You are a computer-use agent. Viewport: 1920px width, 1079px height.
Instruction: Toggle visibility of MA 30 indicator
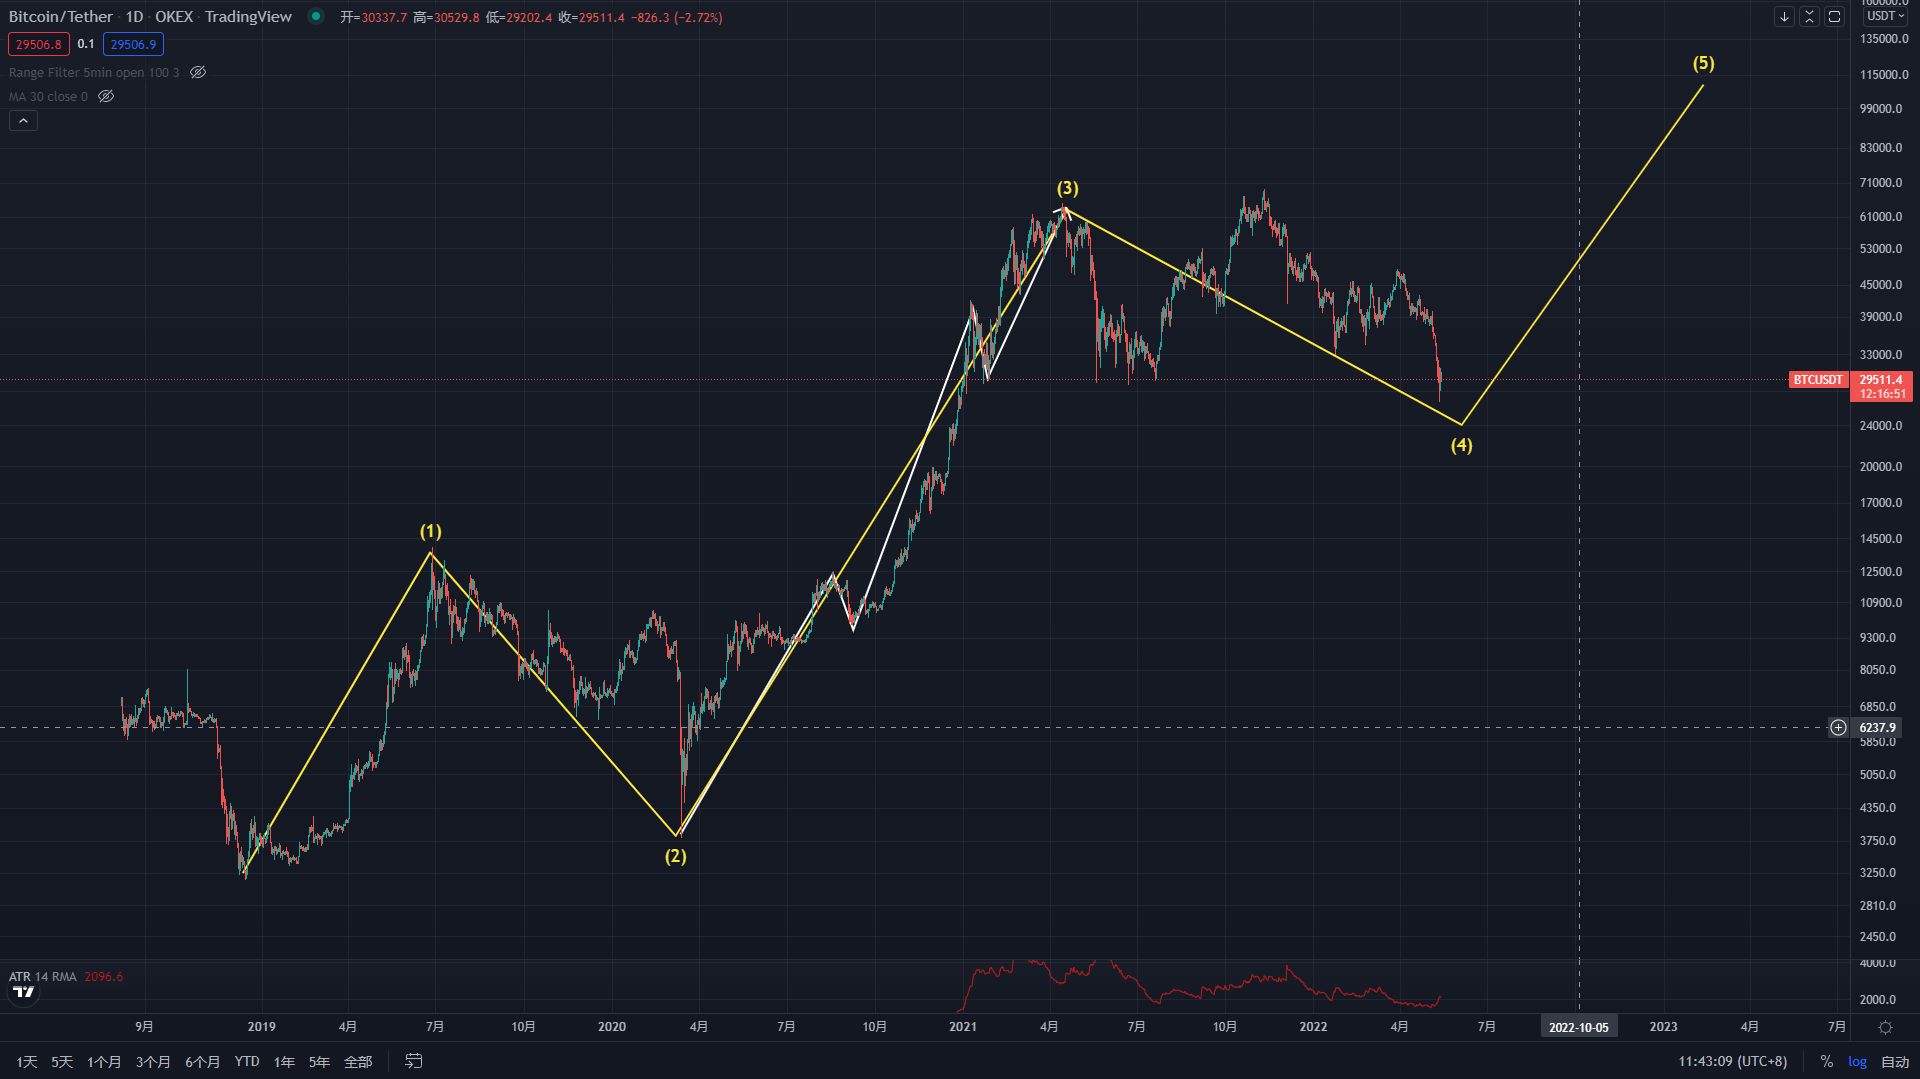[106, 96]
